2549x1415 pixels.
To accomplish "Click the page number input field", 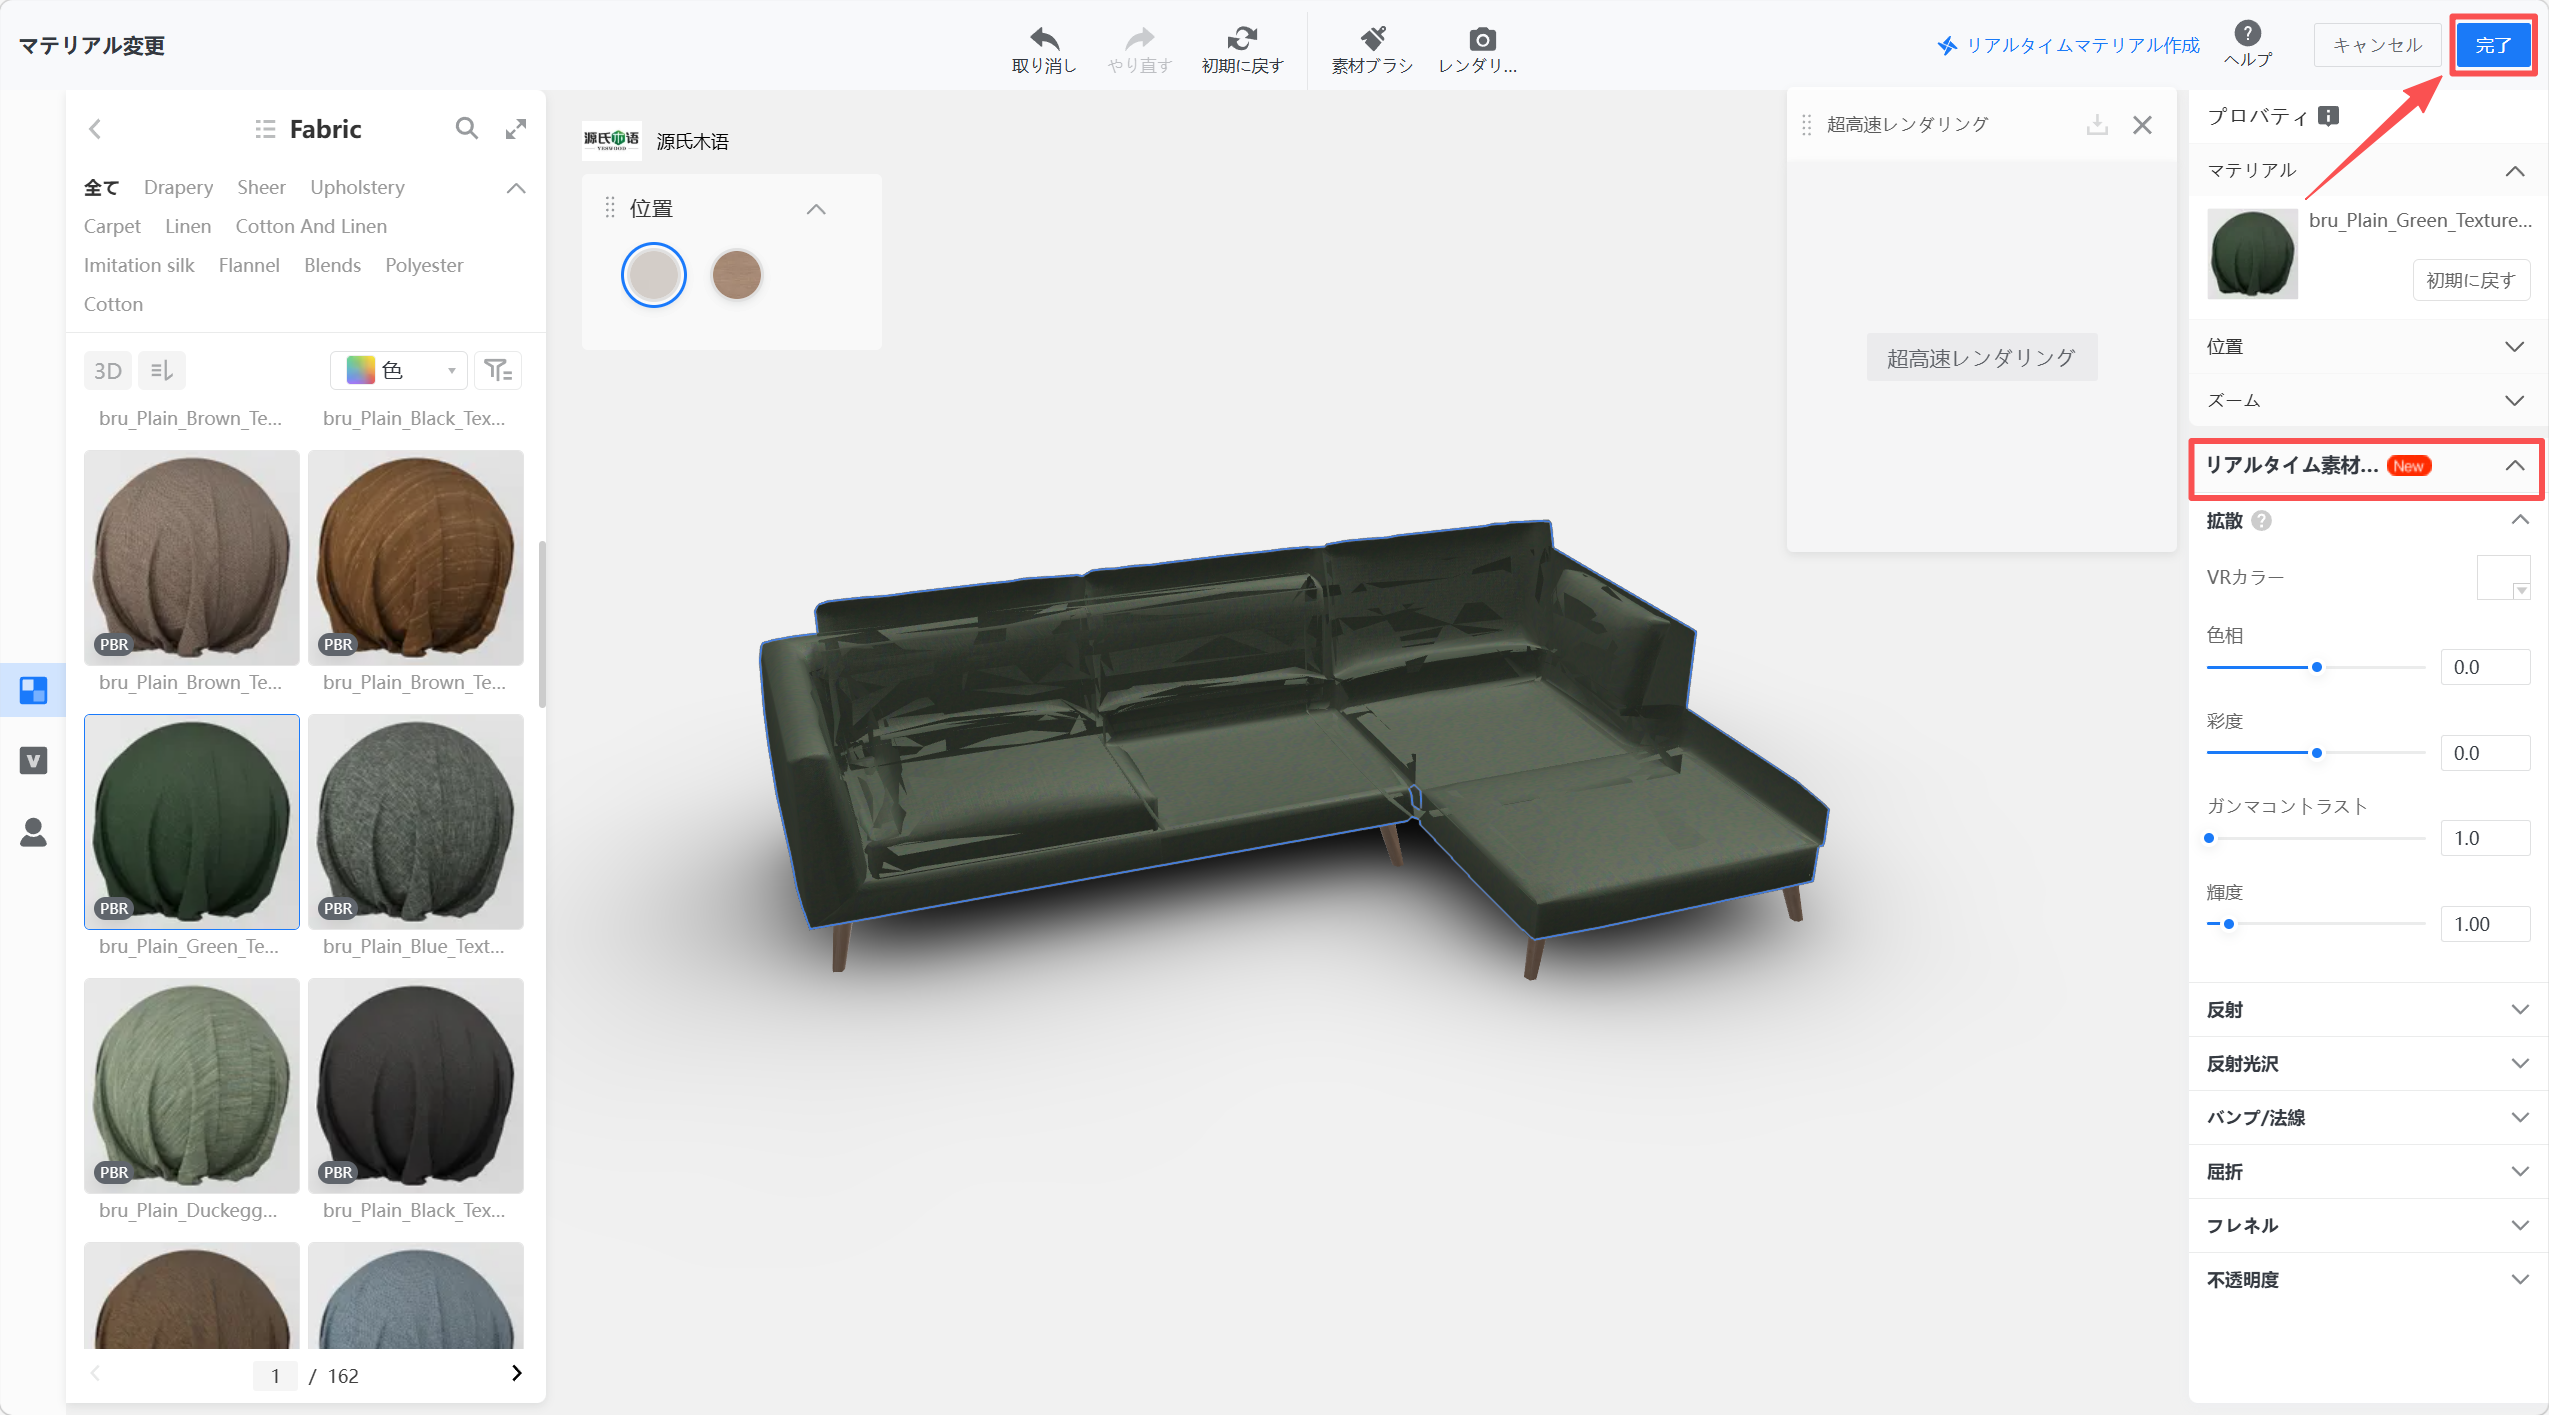I will coord(275,1376).
